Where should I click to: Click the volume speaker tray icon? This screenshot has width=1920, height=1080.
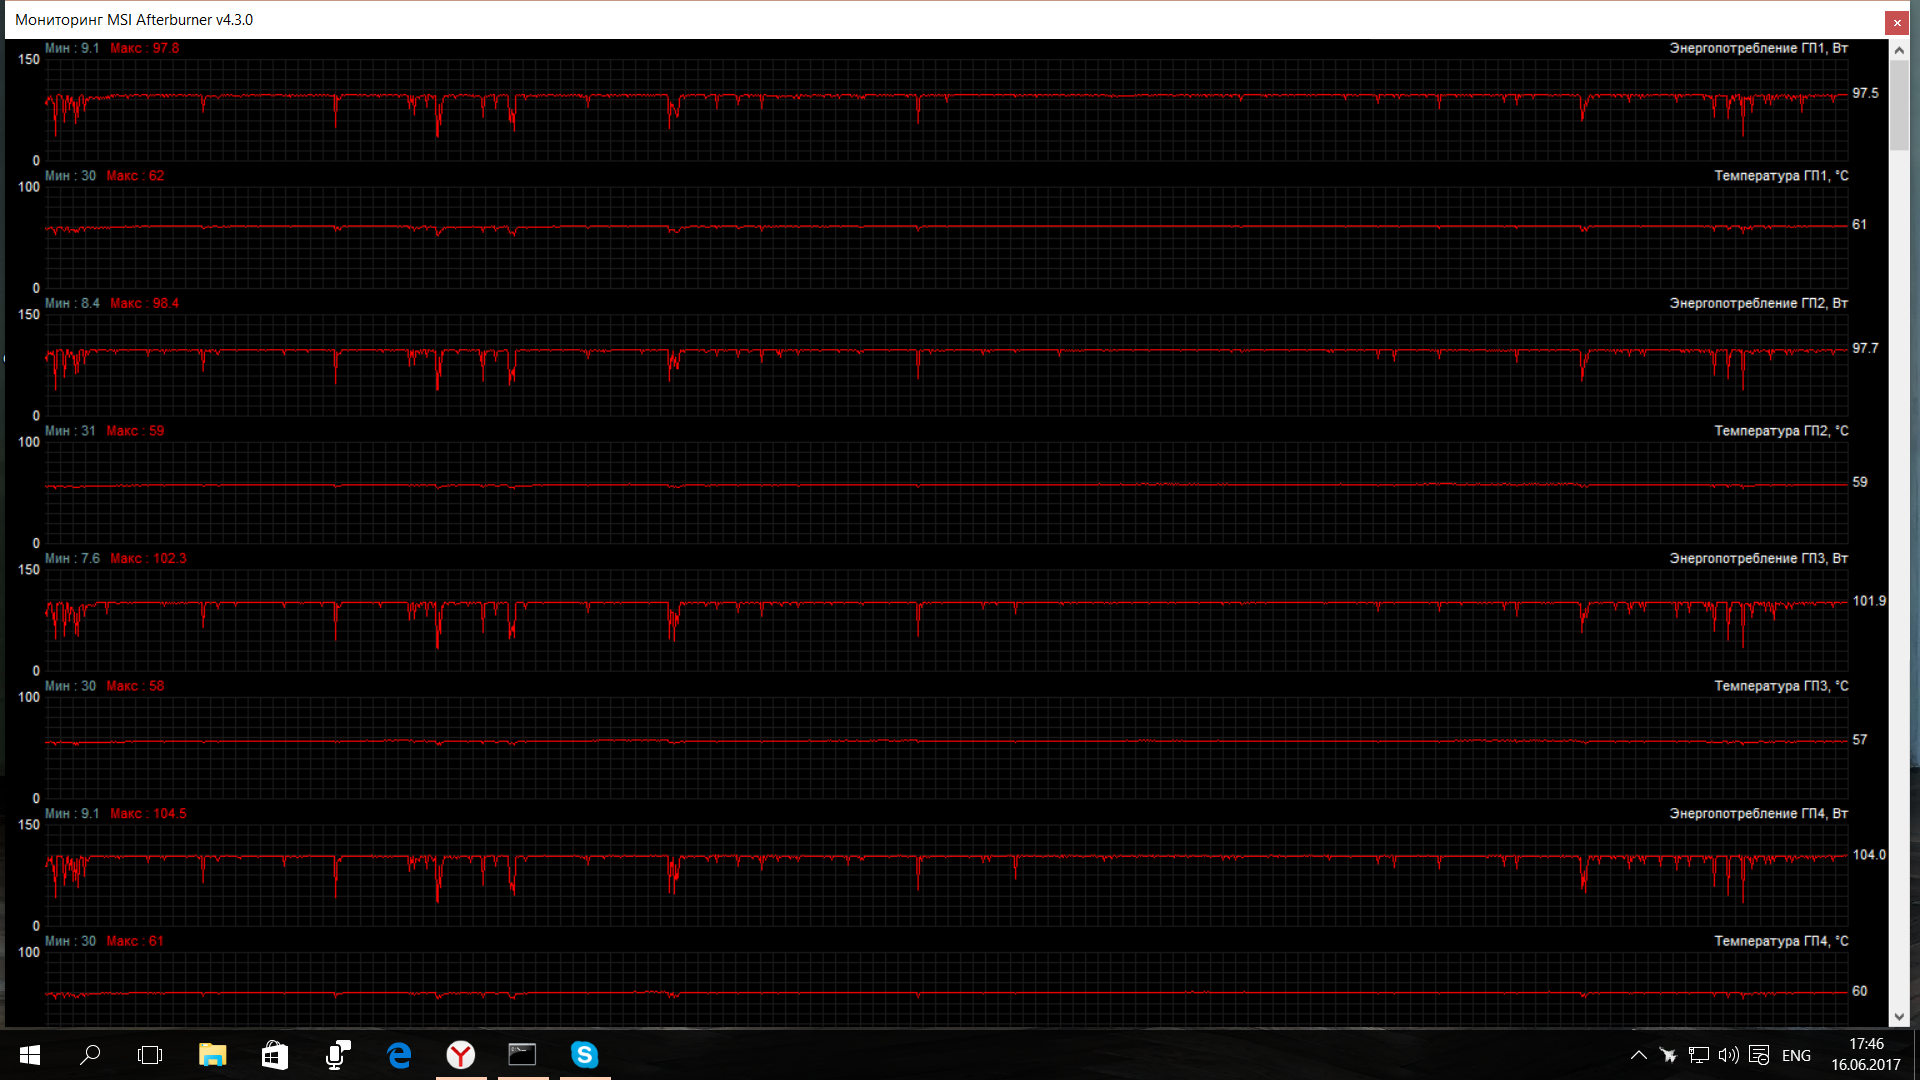(1728, 1055)
